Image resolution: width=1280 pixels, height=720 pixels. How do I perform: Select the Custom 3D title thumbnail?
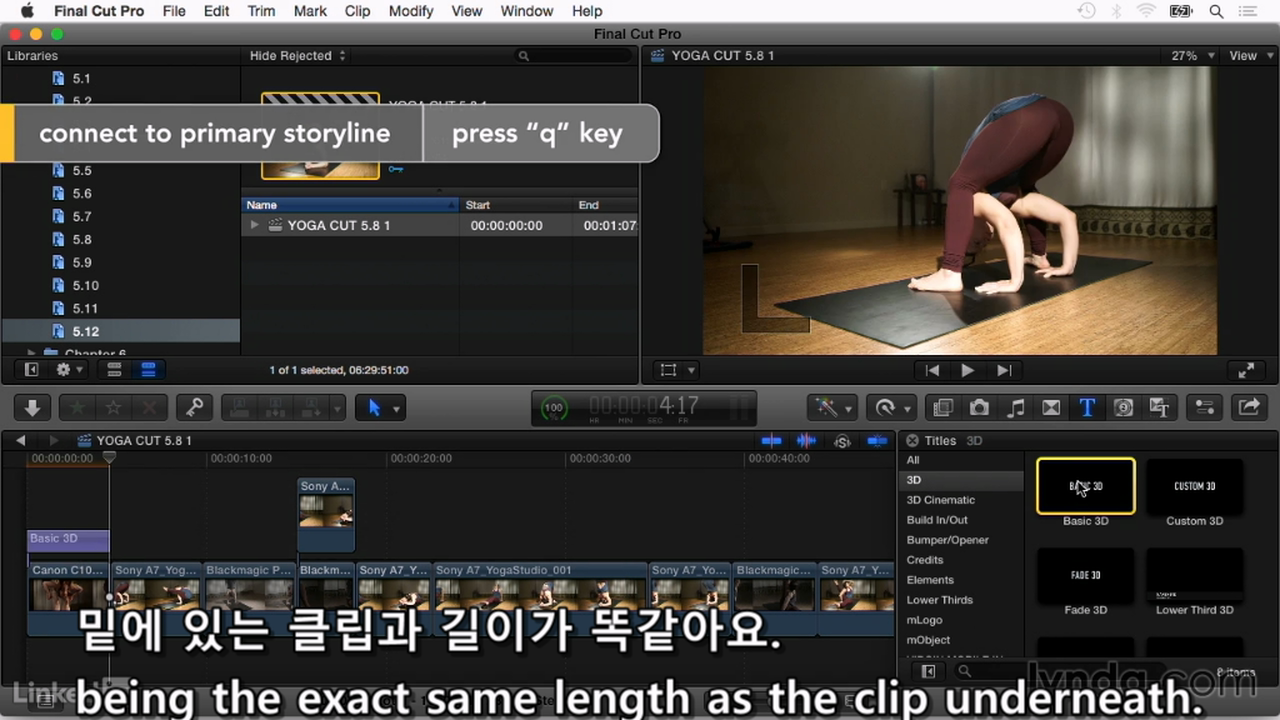1194,486
